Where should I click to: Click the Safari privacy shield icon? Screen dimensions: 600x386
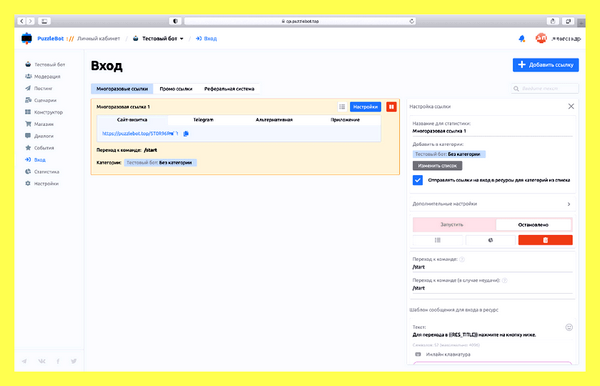click(x=175, y=21)
